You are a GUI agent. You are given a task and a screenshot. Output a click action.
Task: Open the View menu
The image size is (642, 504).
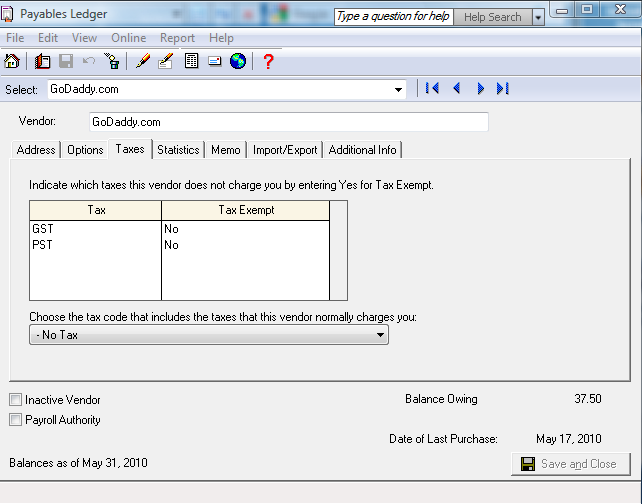click(x=84, y=38)
